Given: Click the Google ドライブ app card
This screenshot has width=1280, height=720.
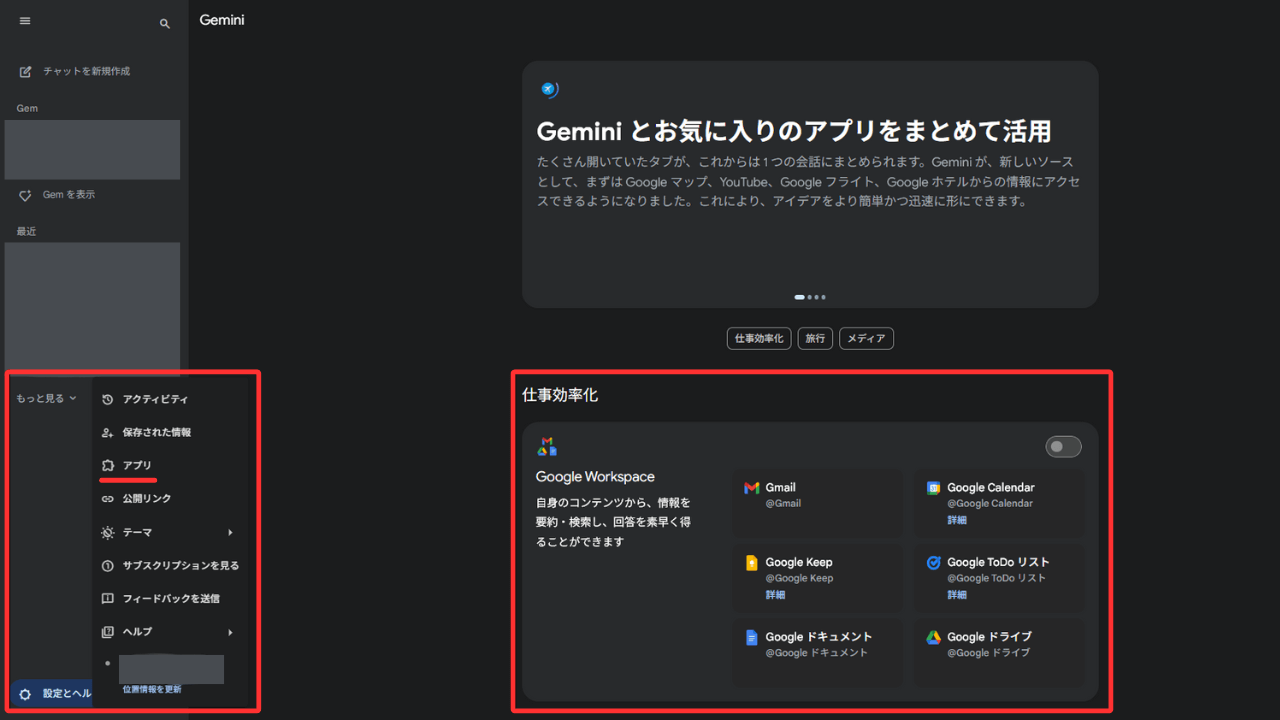Looking at the screenshot, I should pyautogui.click(x=1000, y=652).
